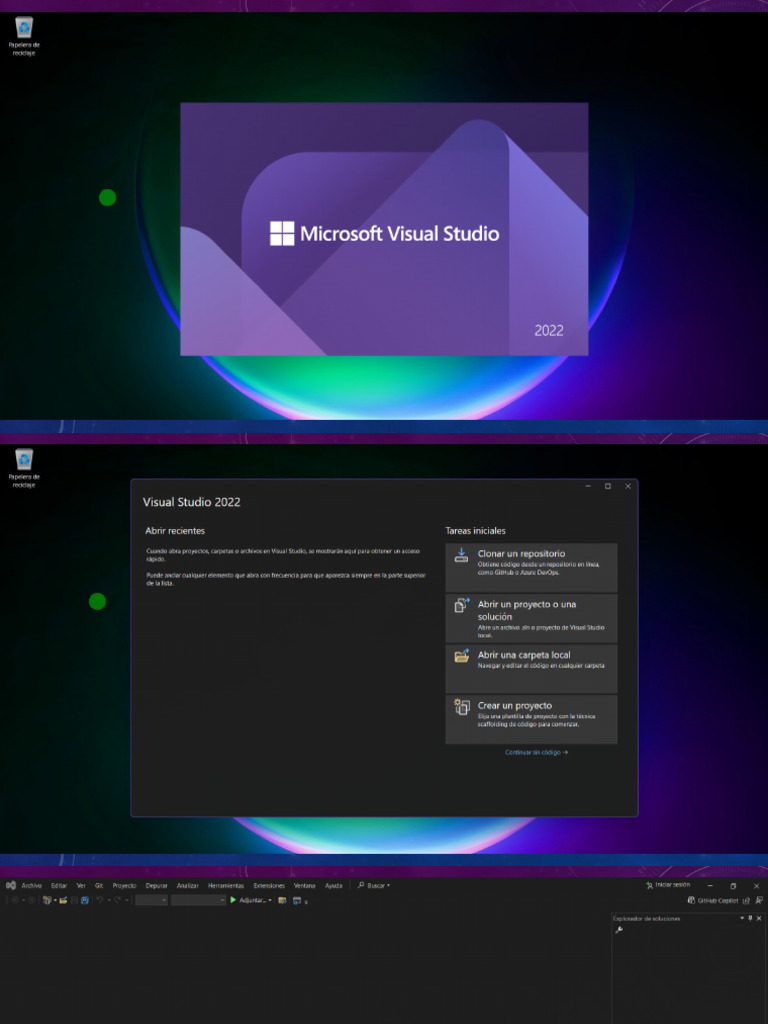Click Iniciar sesión to sign in

(667, 885)
